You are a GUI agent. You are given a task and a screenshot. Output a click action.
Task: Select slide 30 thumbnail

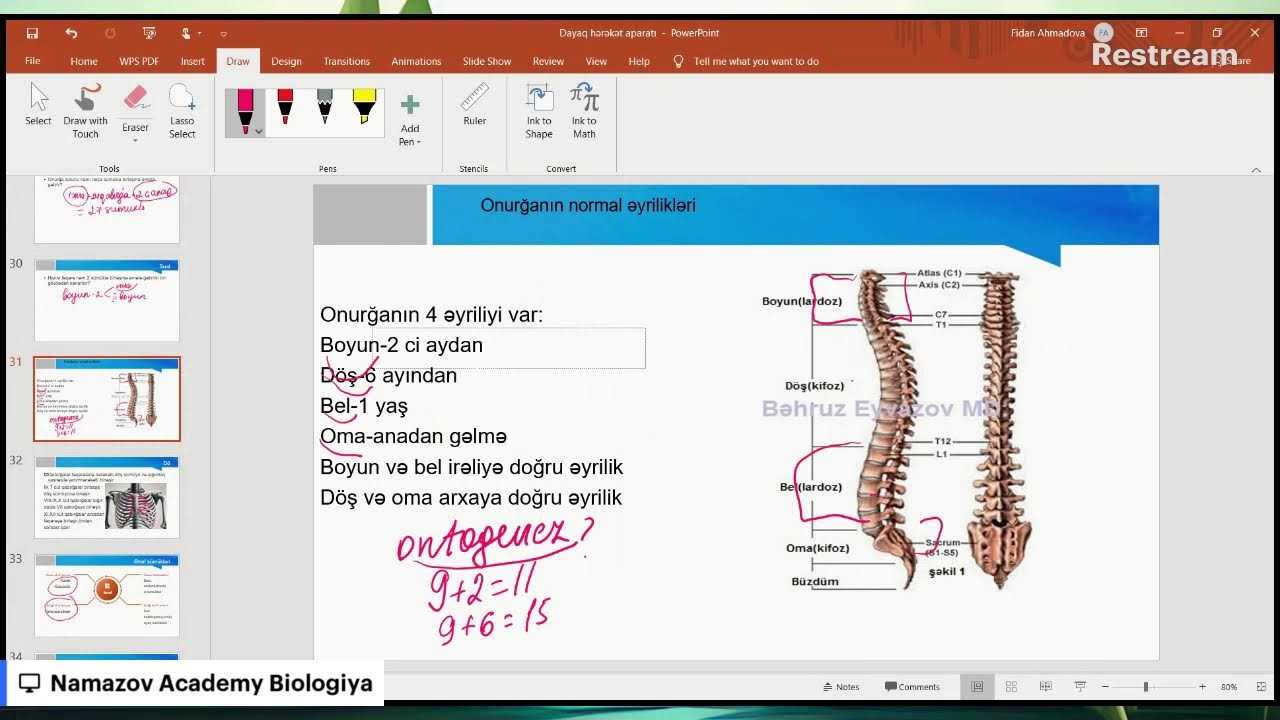[x=107, y=299]
